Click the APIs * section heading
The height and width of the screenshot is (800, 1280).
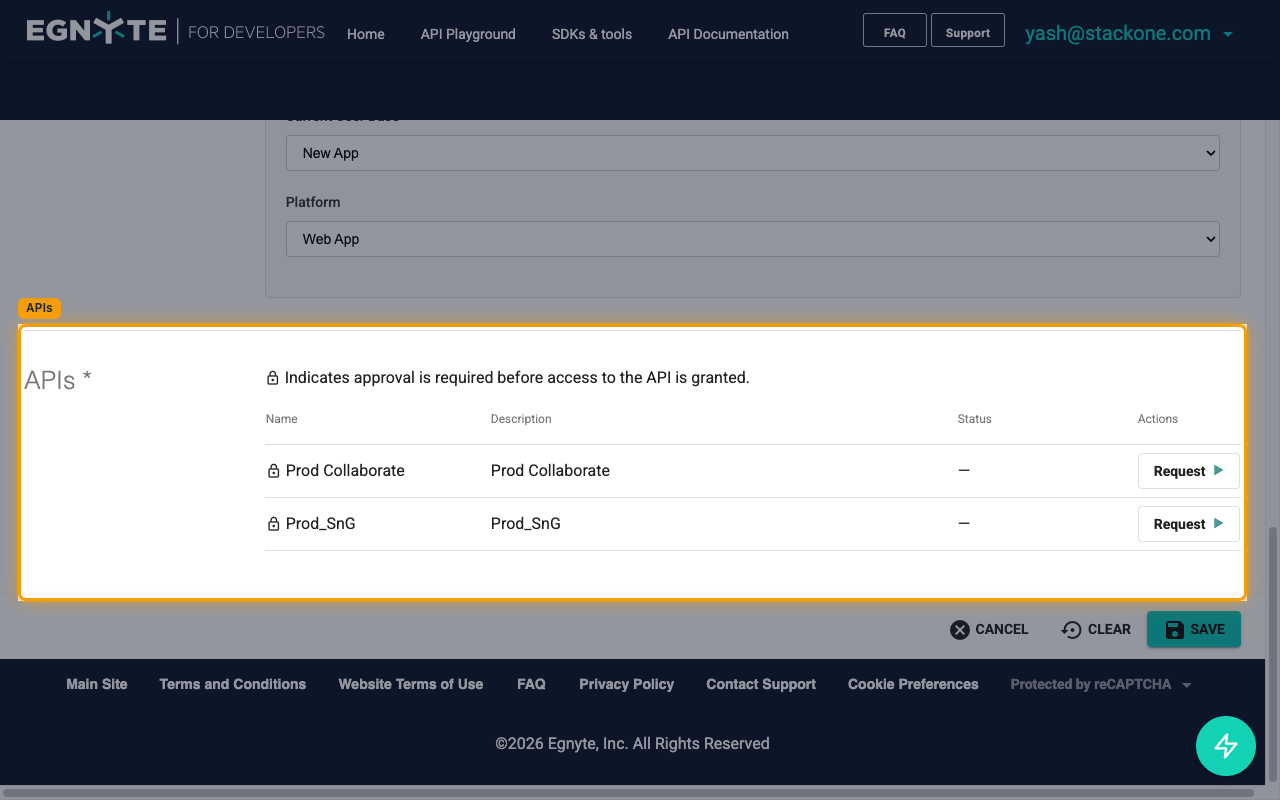click(x=58, y=380)
